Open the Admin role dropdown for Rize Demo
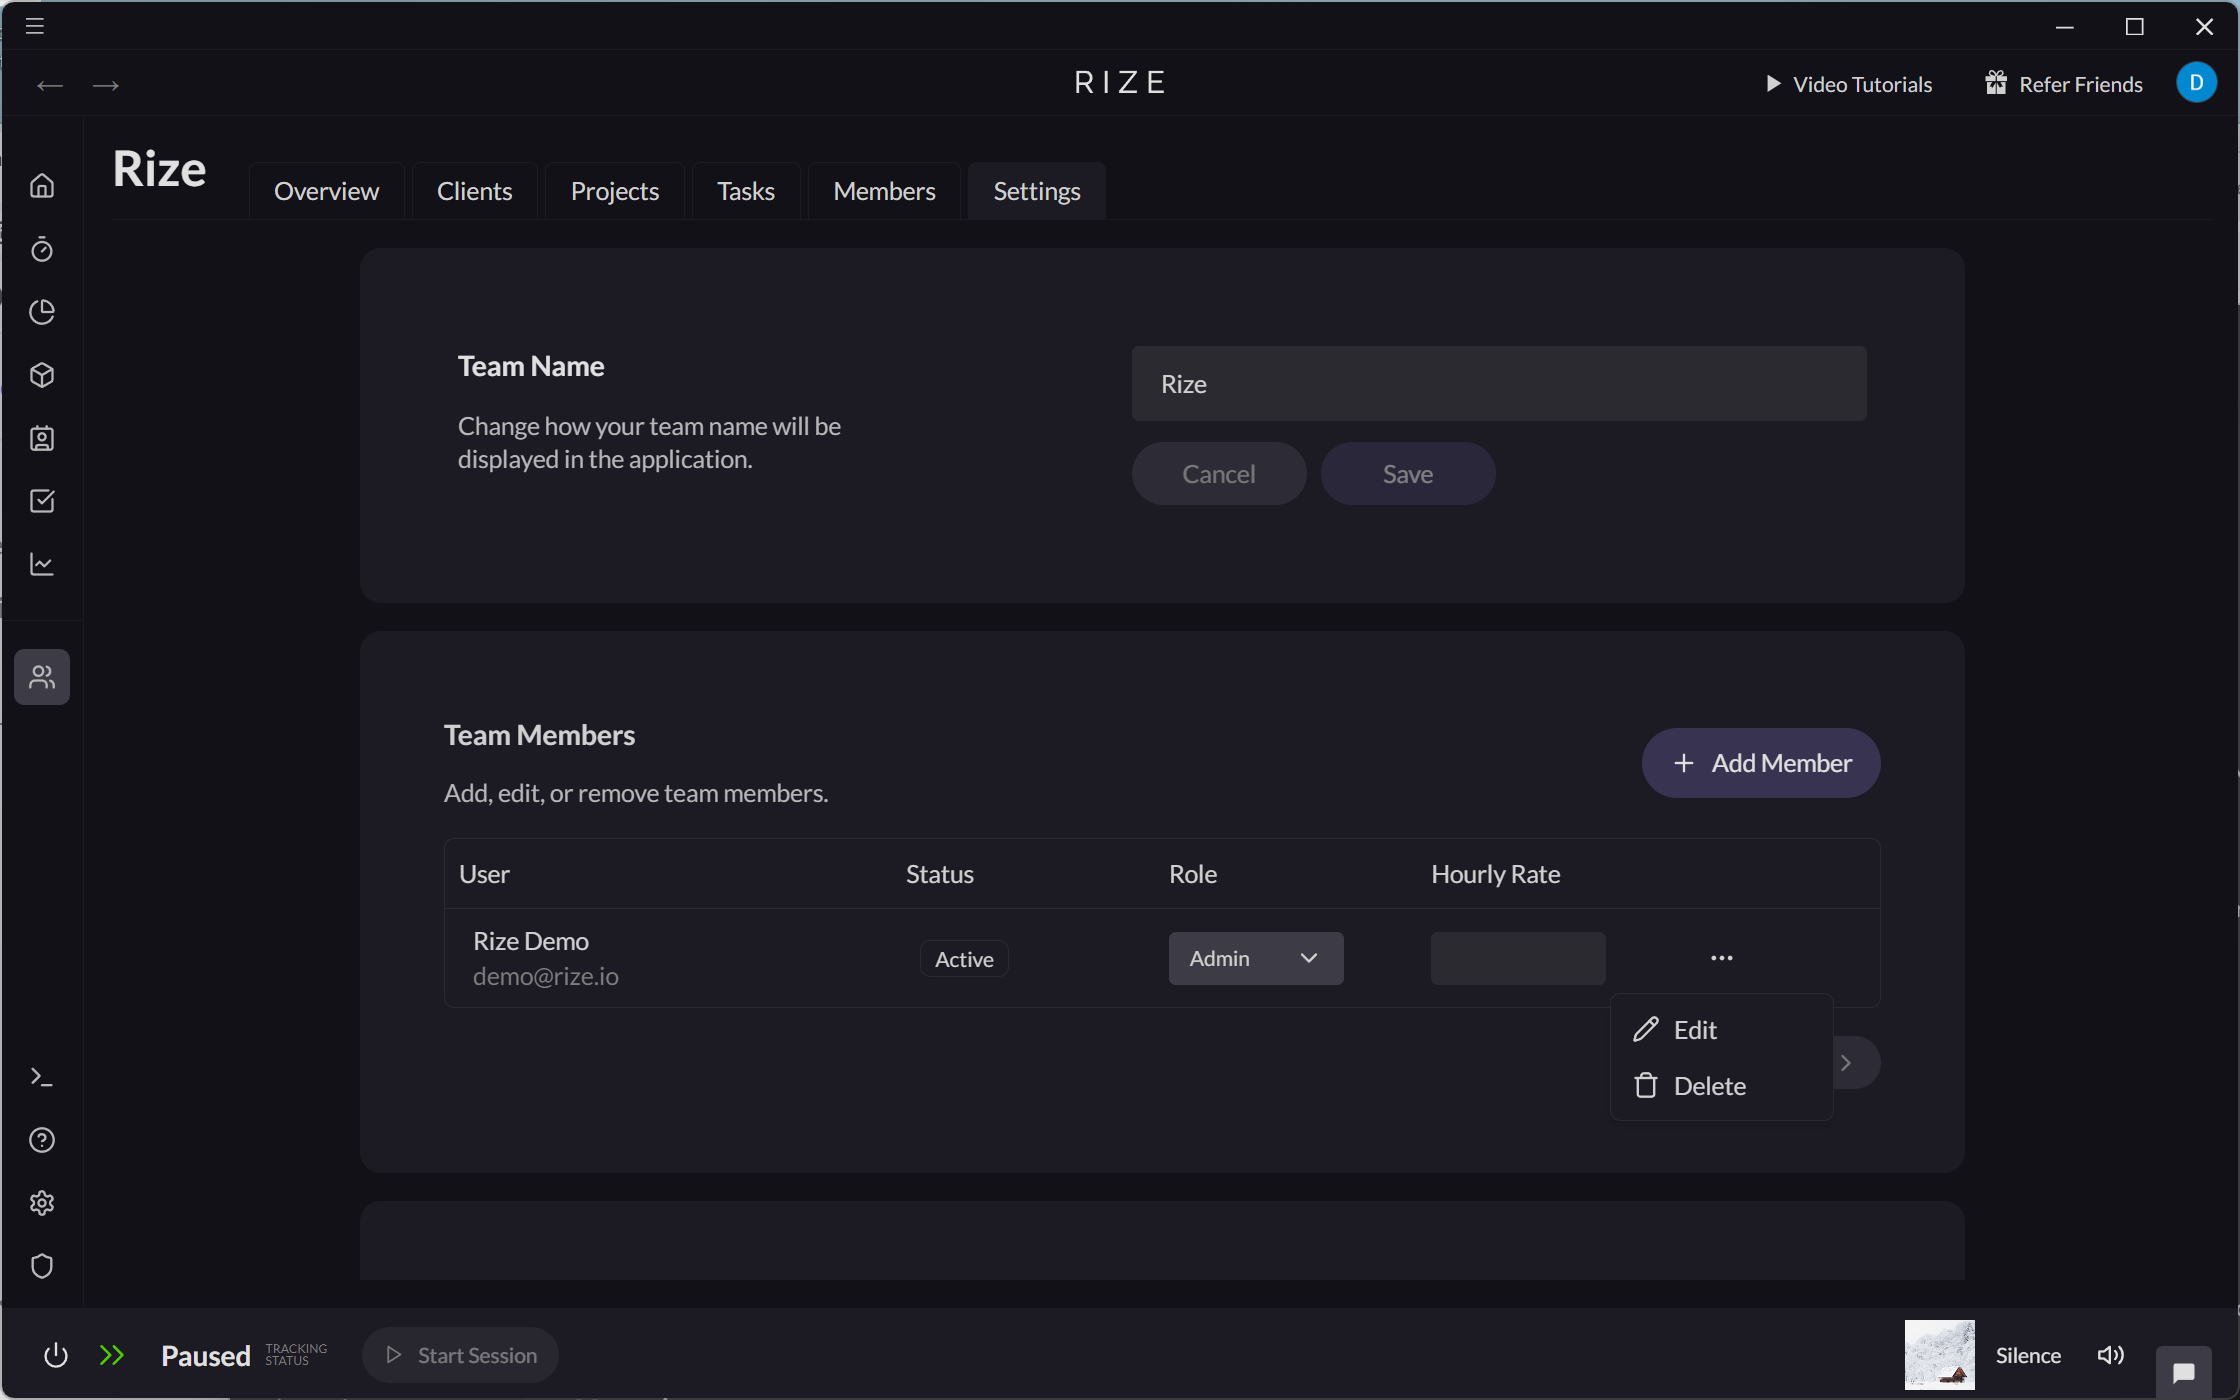2240x1400 pixels. (1255, 957)
